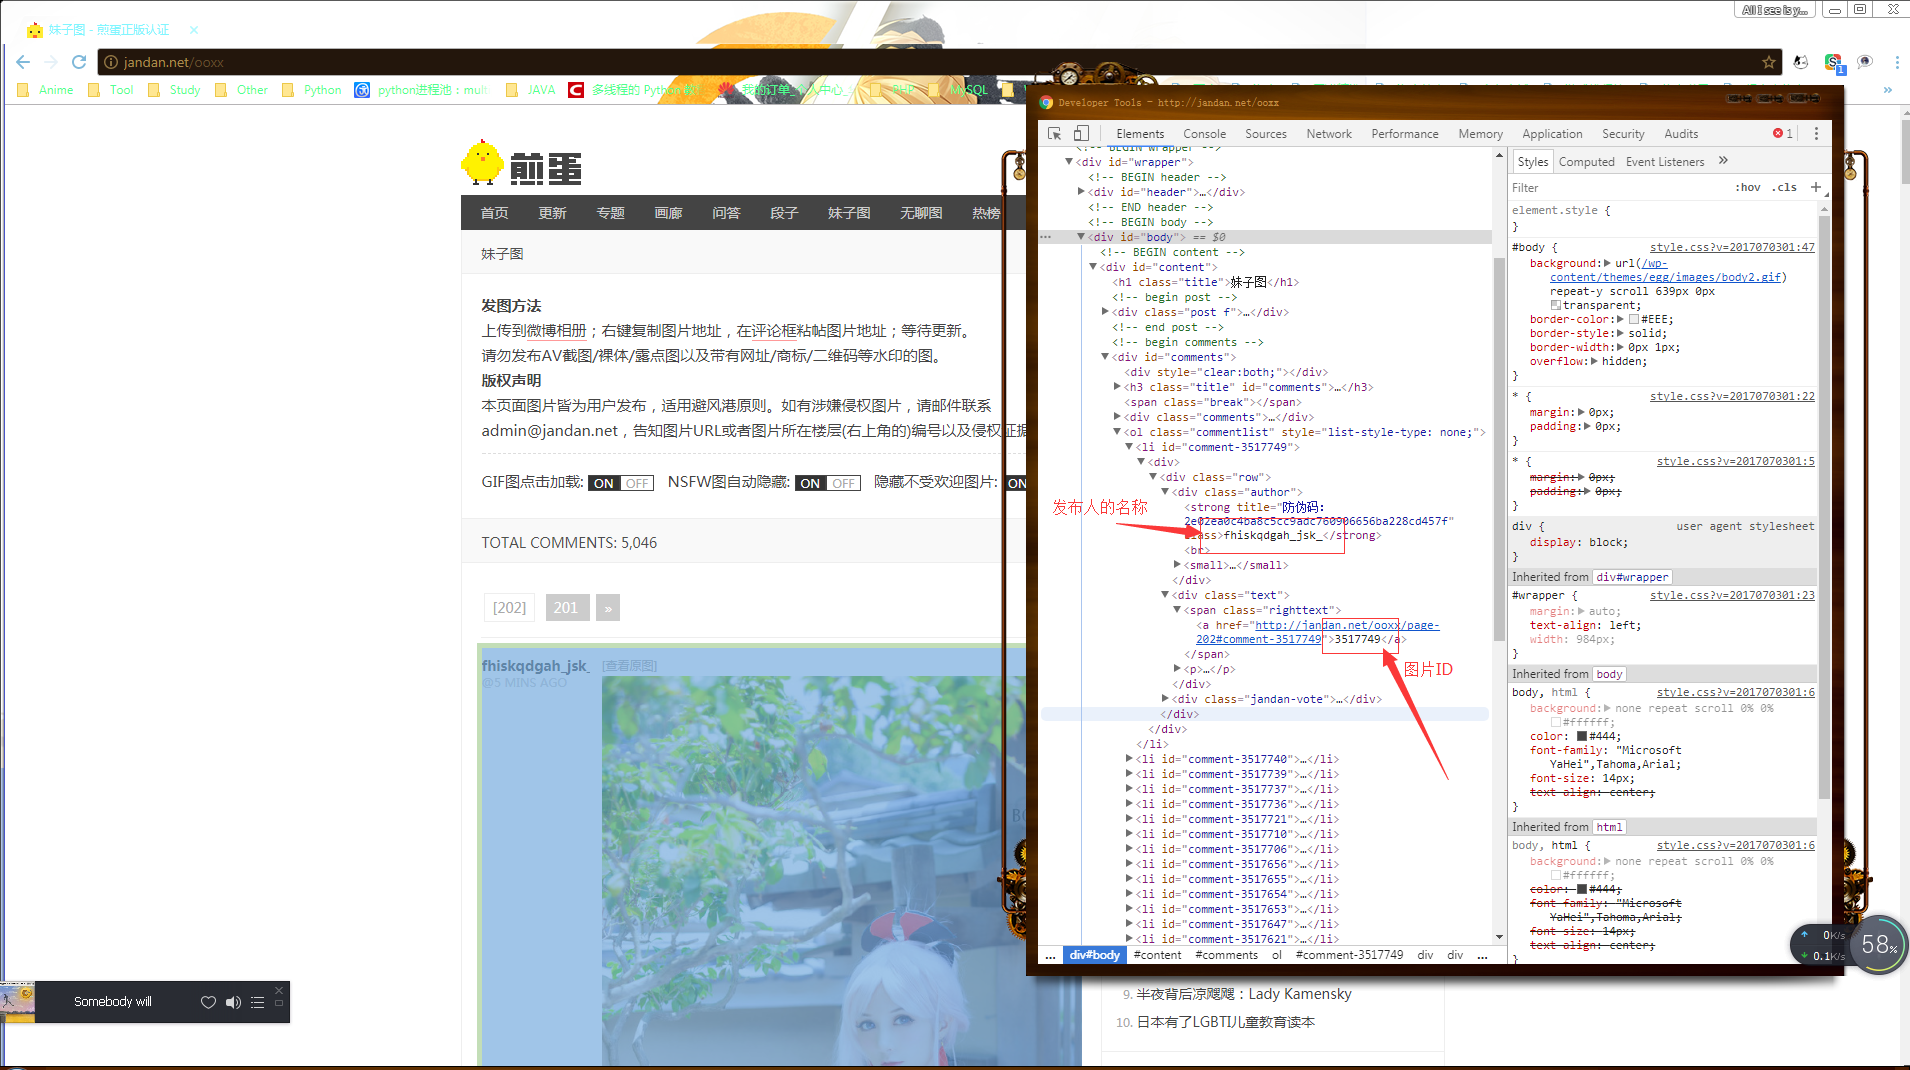The height and width of the screenshot is (1070, 1910).
Task: Switch to the Network tab
Action: click(x=1329, y=134)
